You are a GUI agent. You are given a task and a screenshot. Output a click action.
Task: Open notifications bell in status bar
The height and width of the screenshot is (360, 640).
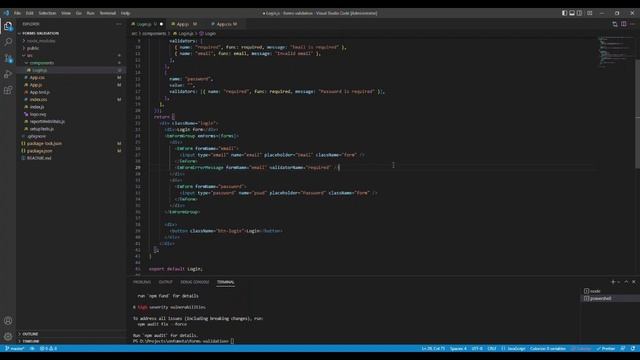(x=633, y=349)
